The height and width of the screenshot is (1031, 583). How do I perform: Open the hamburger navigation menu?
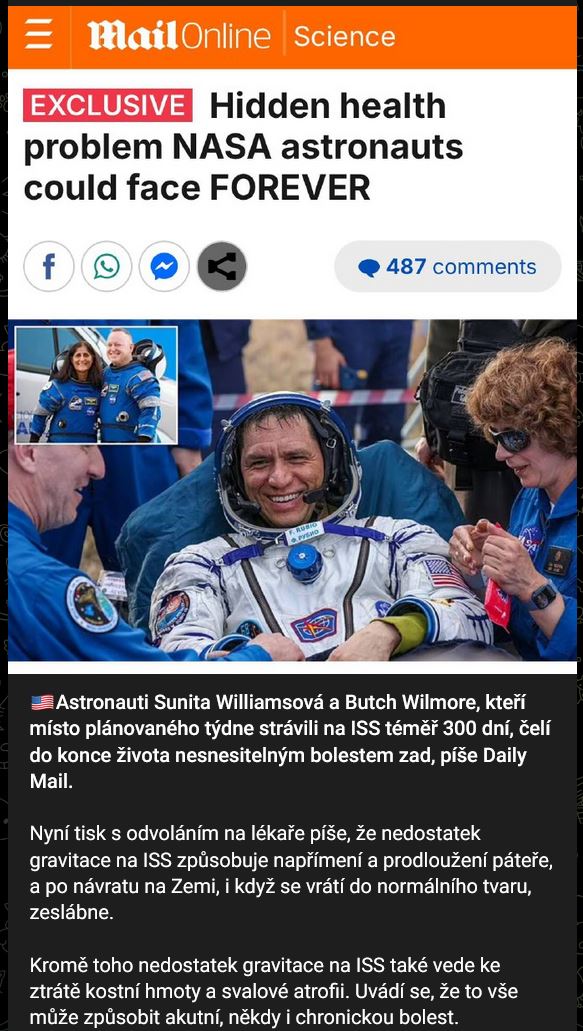click(39, 36)
